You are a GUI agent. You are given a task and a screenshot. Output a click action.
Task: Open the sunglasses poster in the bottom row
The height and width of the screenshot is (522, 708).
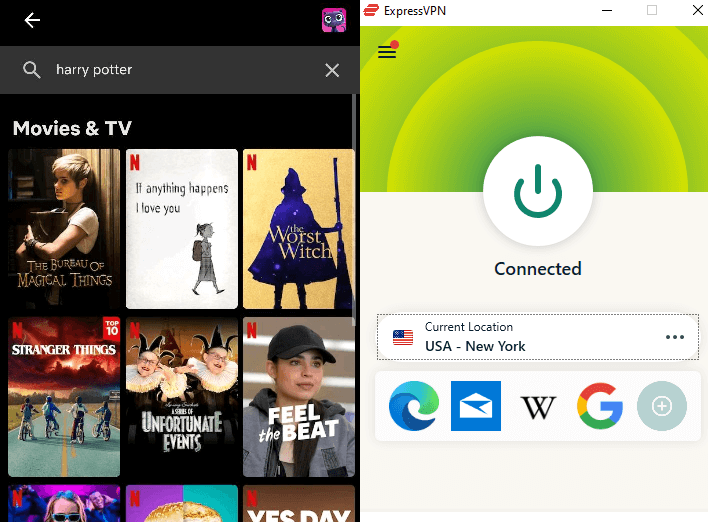pos(64,503)
